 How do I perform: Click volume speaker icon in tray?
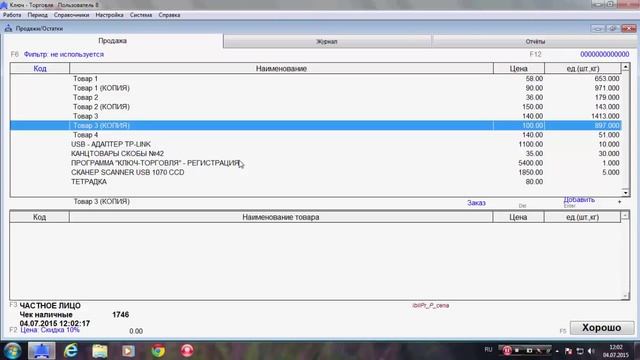(591, 351)
